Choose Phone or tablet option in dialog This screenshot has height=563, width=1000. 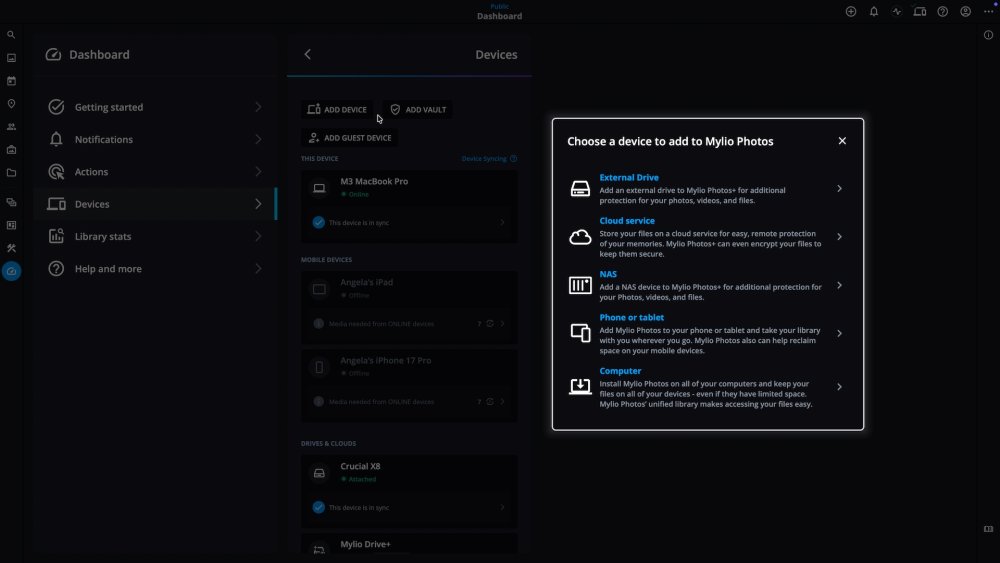coord(707,333)
